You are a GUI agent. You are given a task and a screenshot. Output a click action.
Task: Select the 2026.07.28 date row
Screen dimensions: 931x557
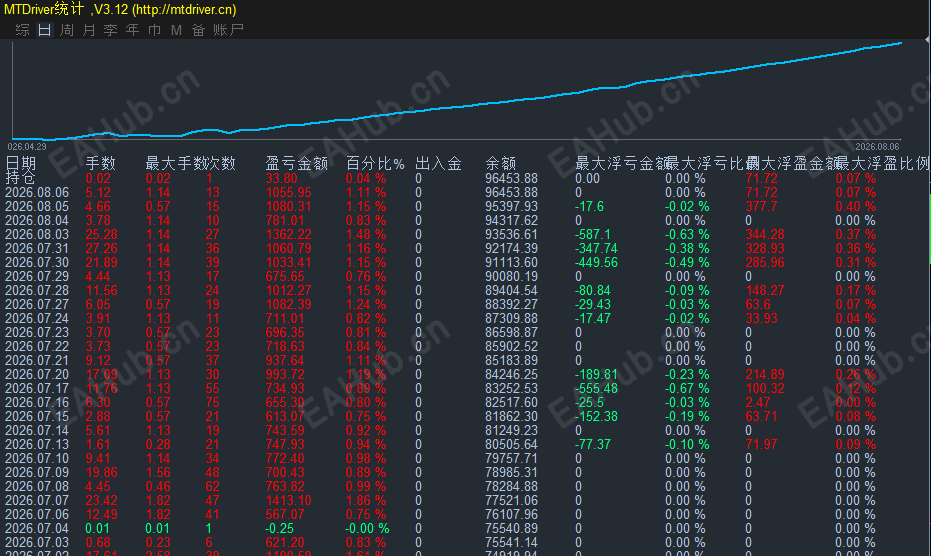(37, 290)
